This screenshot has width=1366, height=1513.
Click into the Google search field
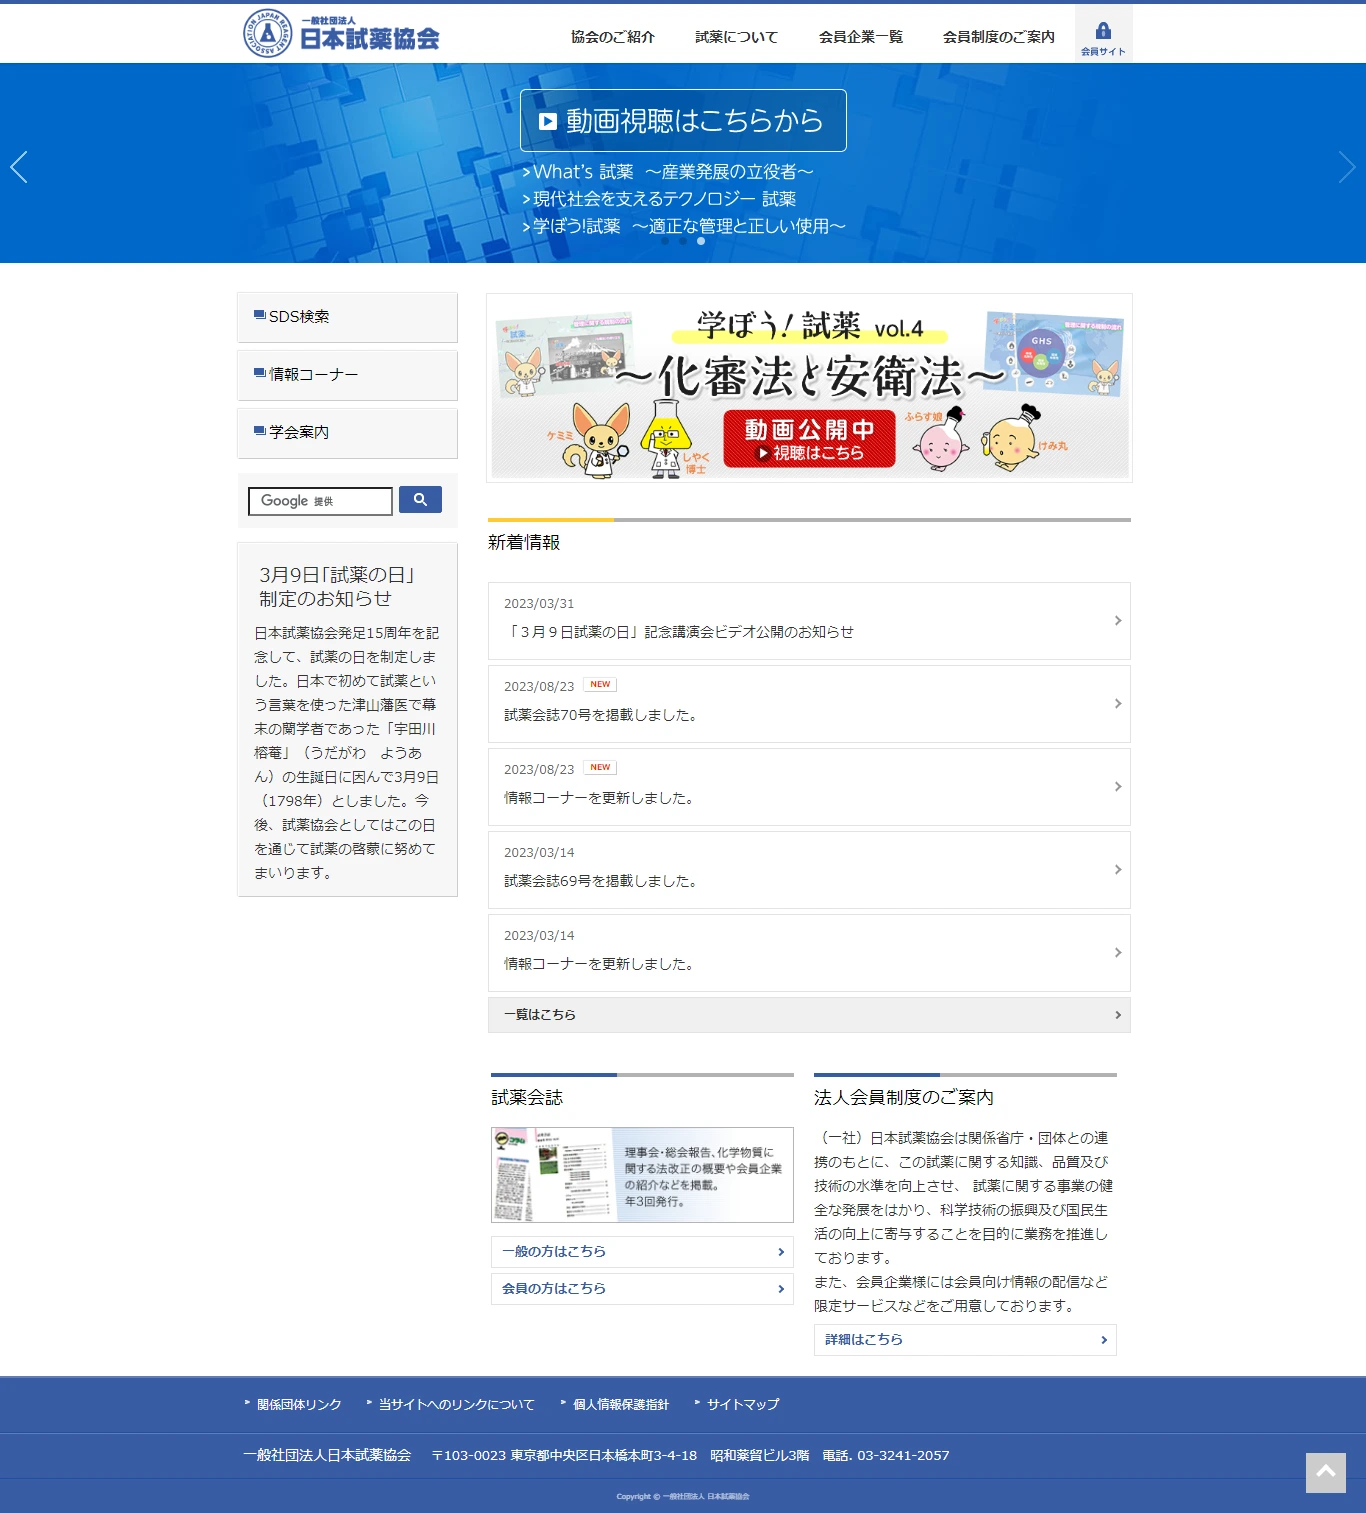[320, 501]
